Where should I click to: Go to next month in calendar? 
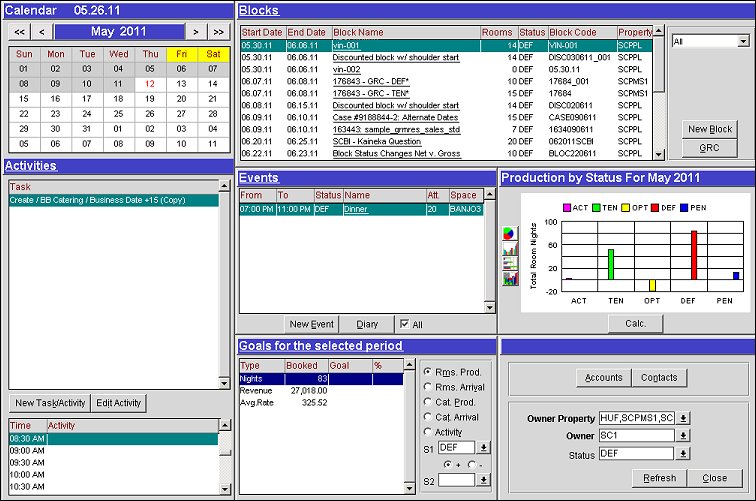(196, 32)
